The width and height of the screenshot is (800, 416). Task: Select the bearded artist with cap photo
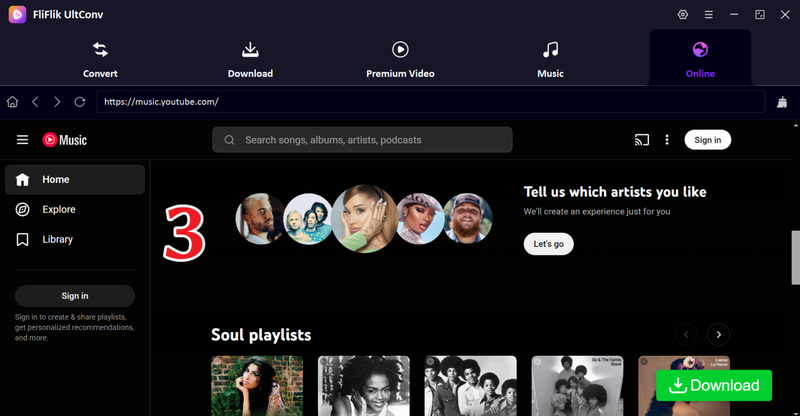click(467, 219)
